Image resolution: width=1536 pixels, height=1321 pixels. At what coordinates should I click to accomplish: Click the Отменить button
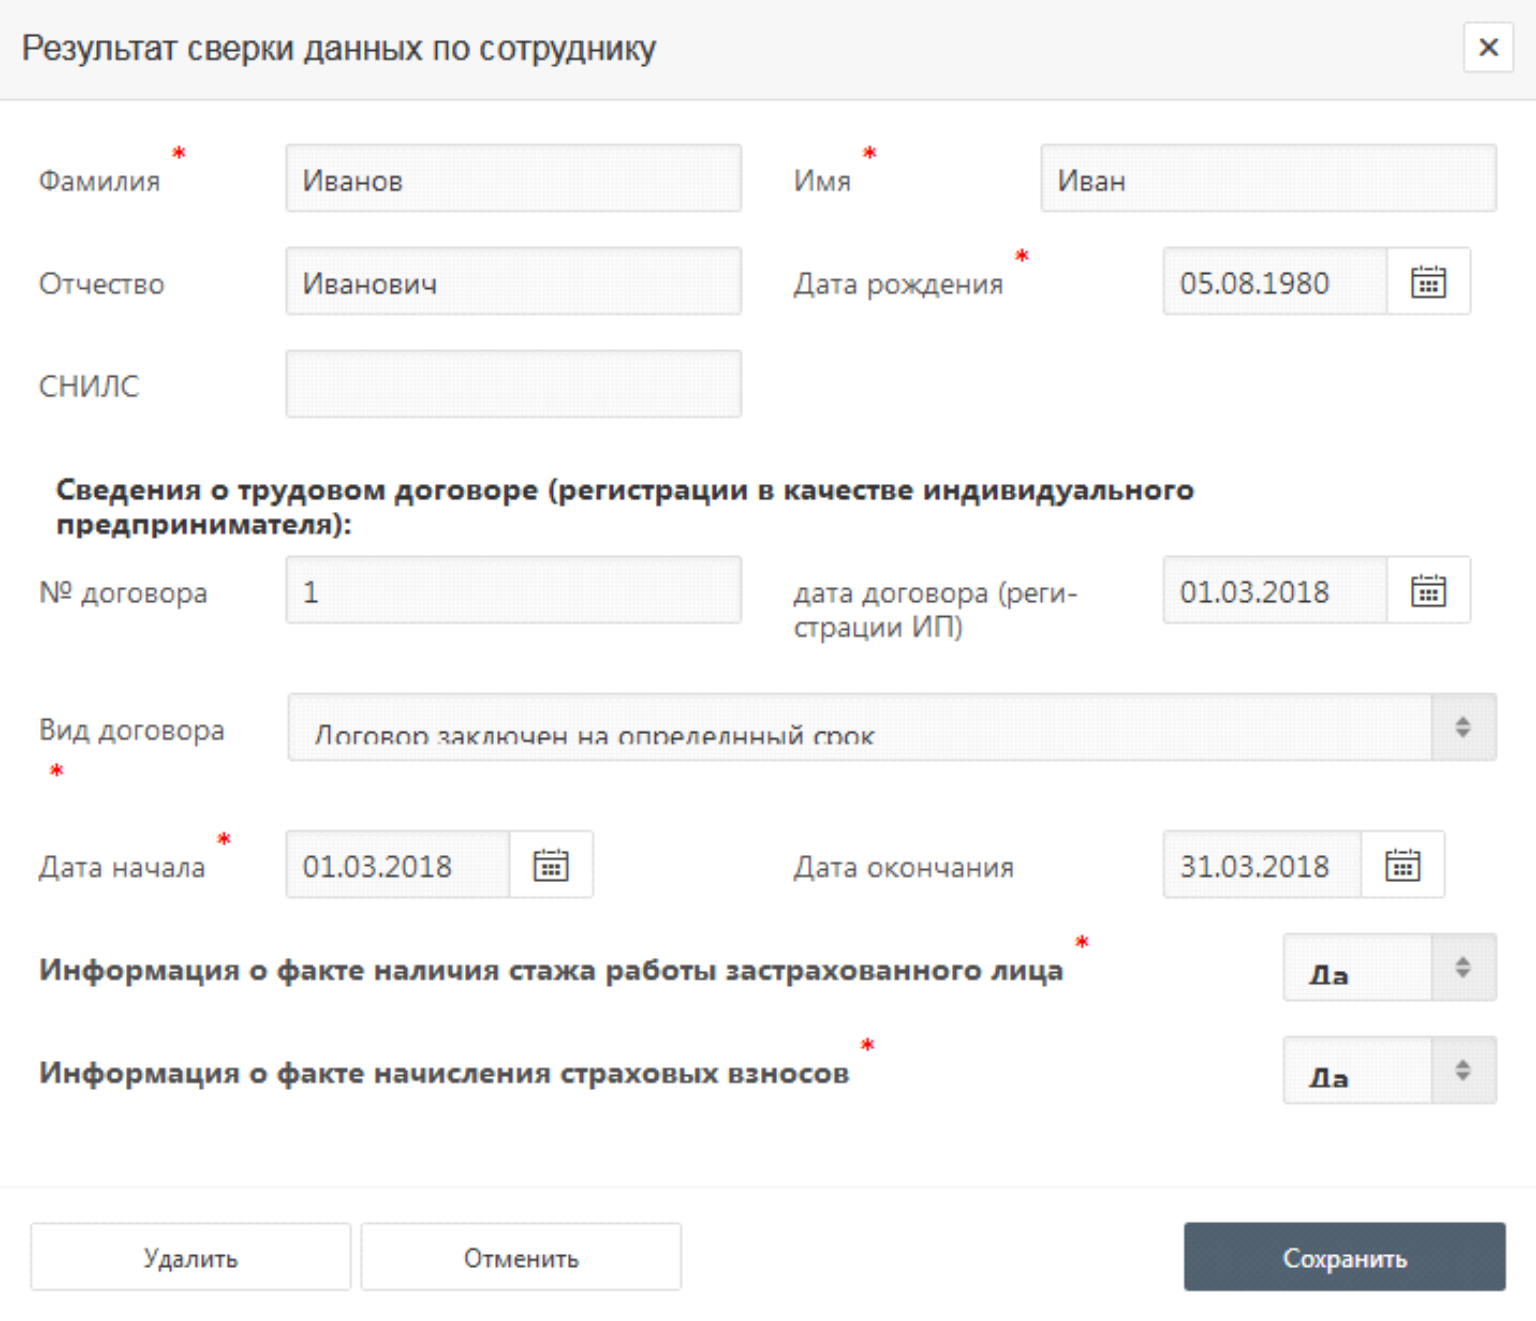coord(521,1257)
